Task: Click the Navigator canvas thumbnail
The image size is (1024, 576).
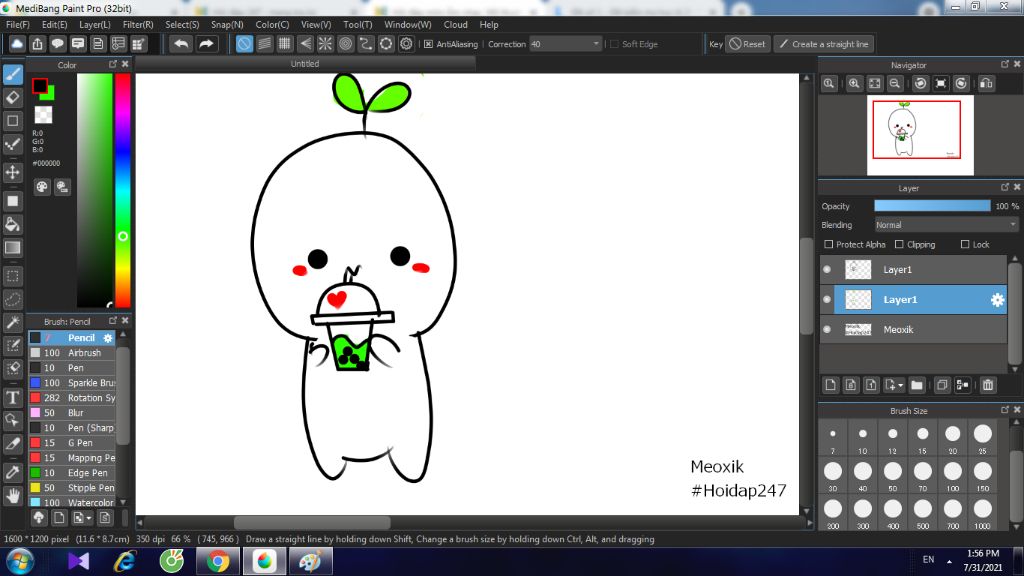Action: [x=920, y=135]
